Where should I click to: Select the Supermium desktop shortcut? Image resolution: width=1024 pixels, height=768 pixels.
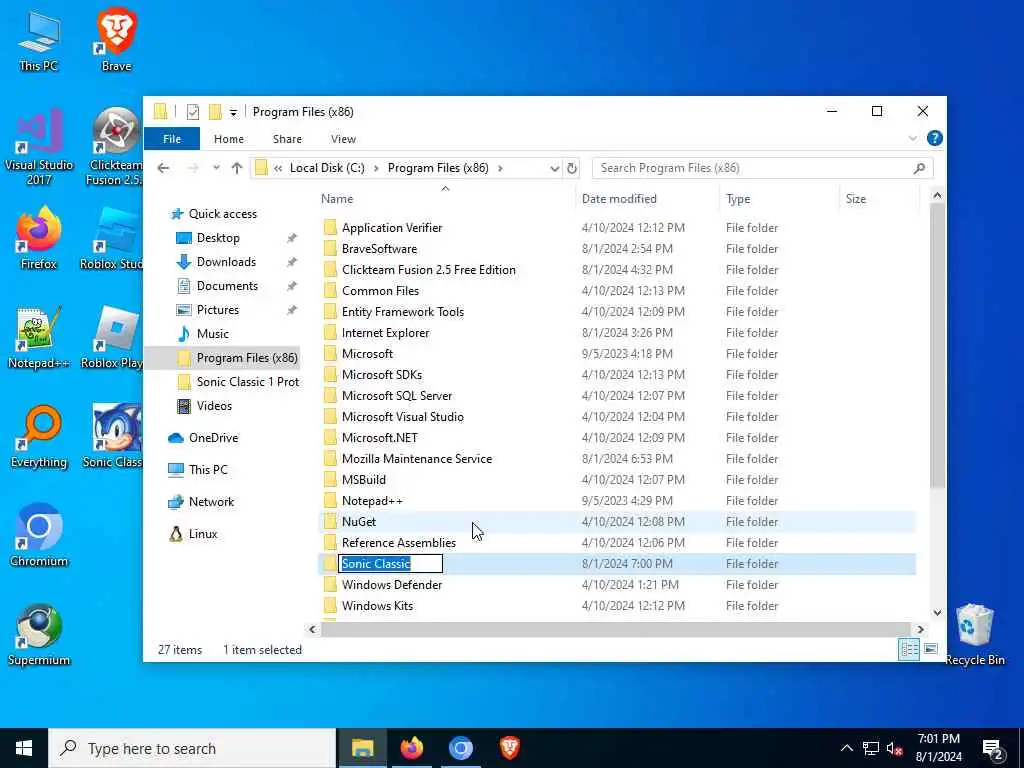coord(39,635)
